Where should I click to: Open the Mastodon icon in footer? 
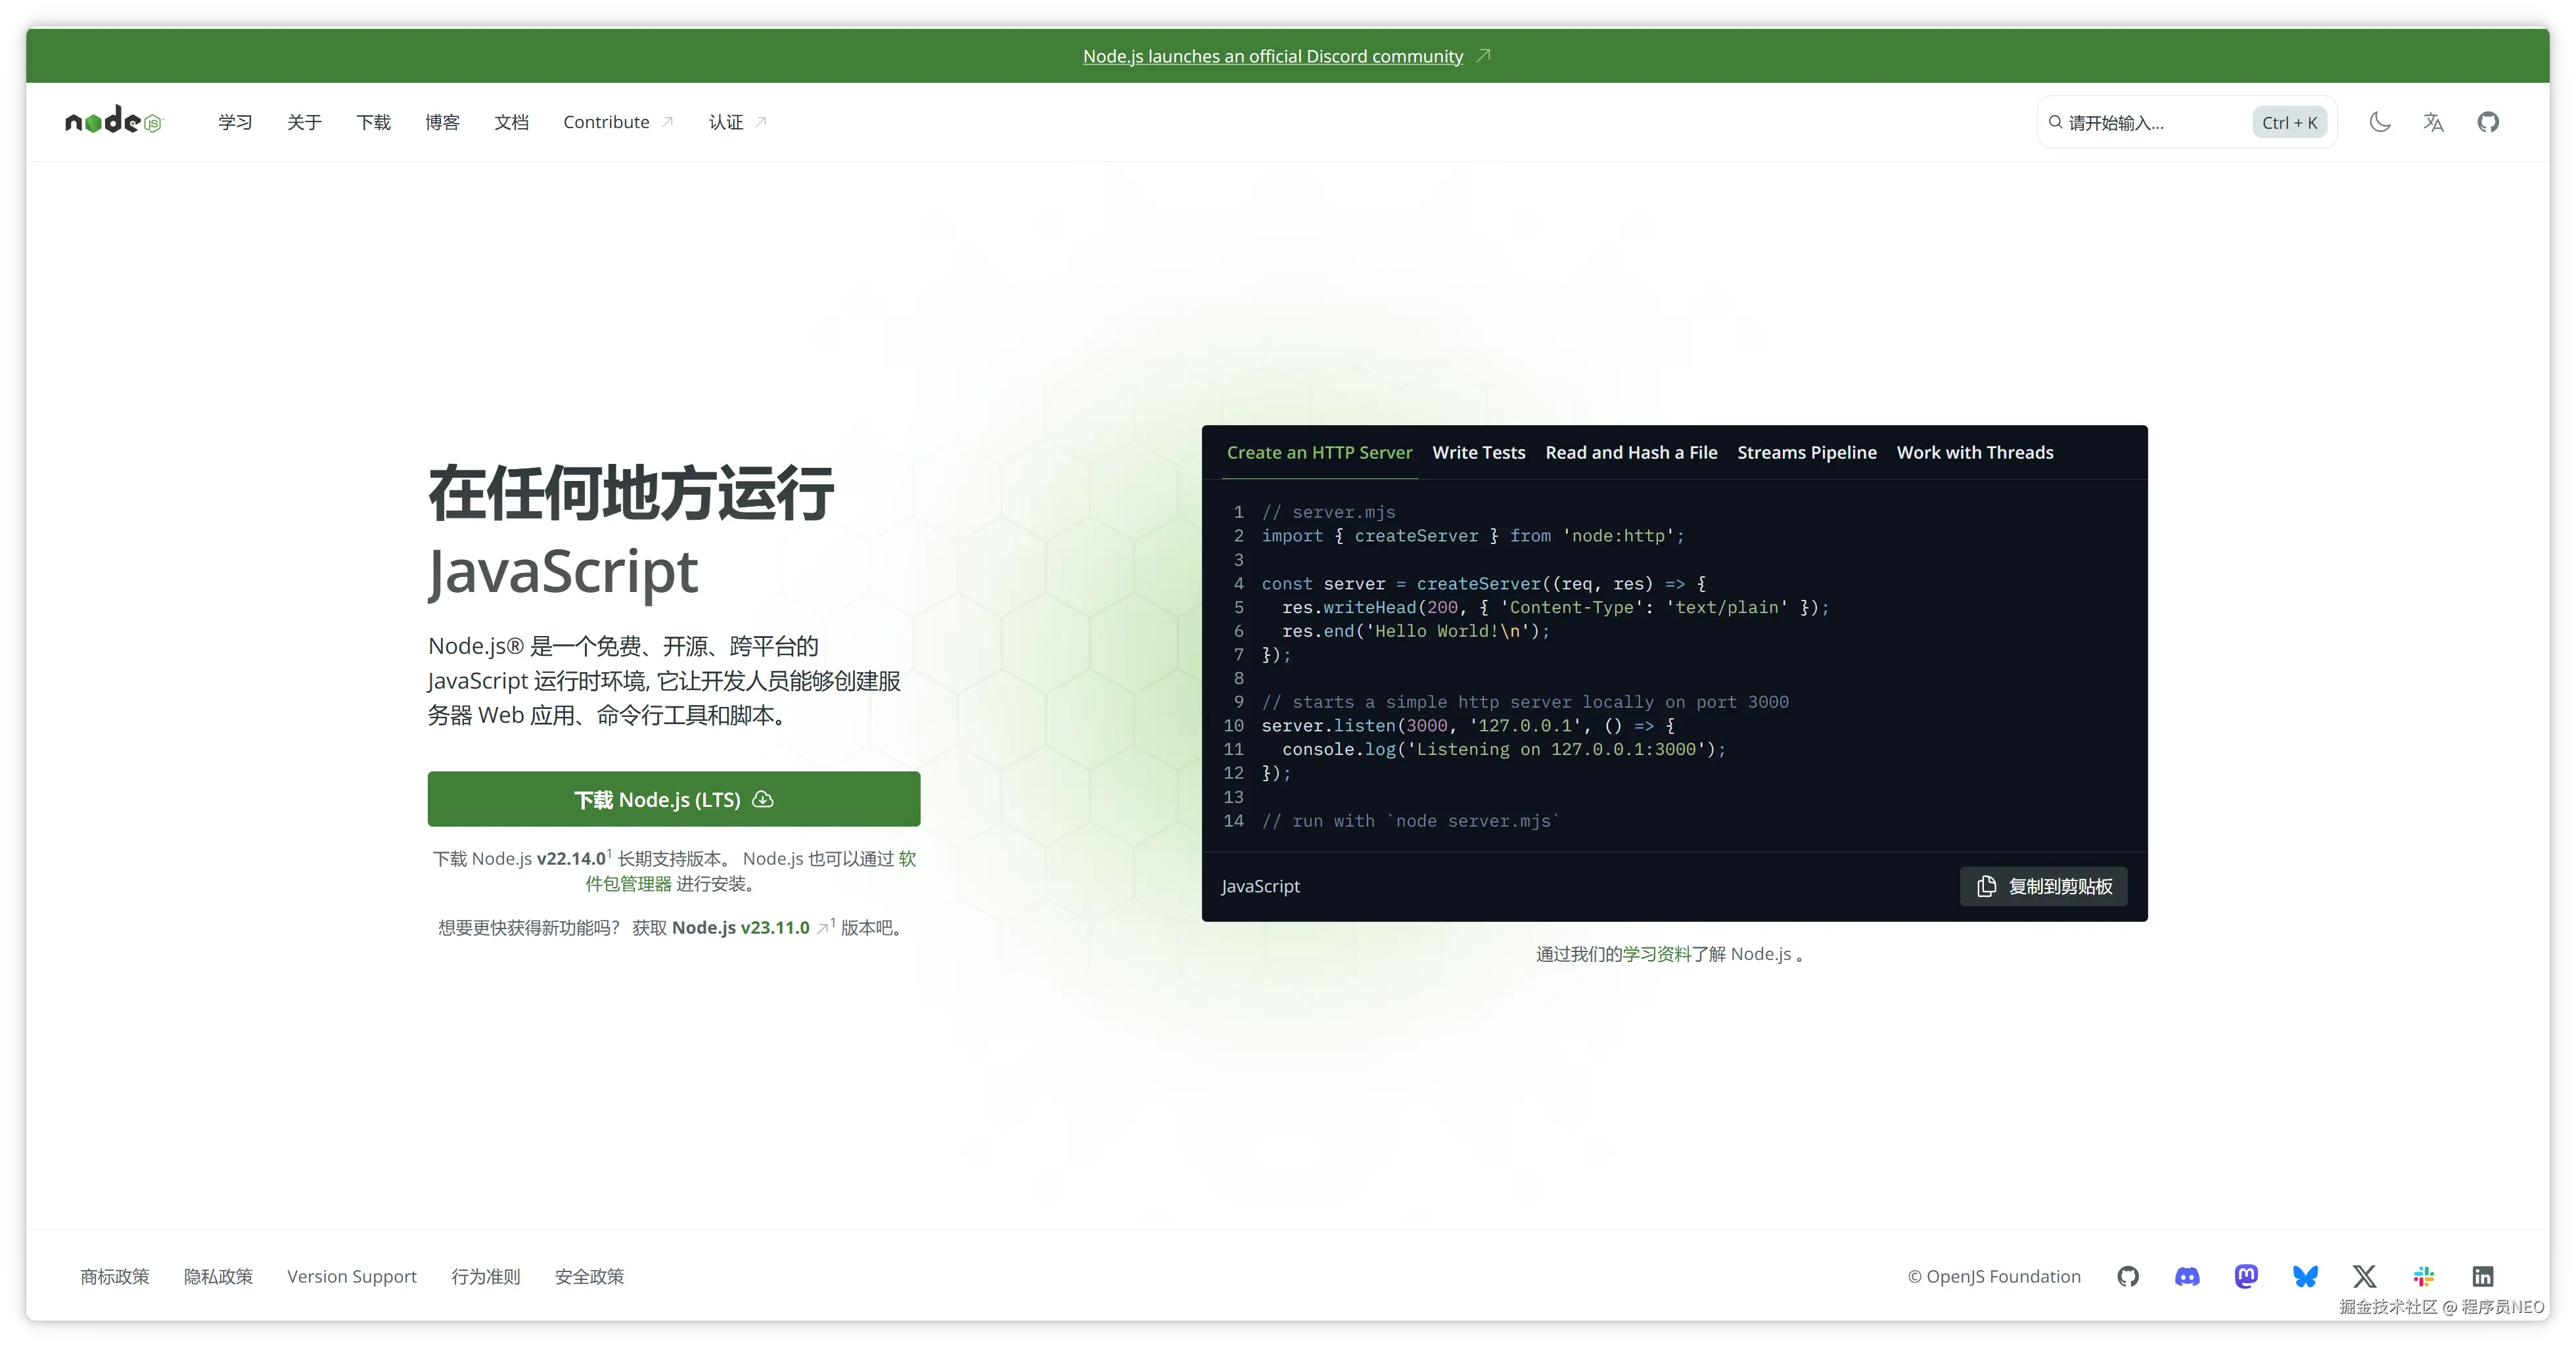click(x=2246, y=1276)
